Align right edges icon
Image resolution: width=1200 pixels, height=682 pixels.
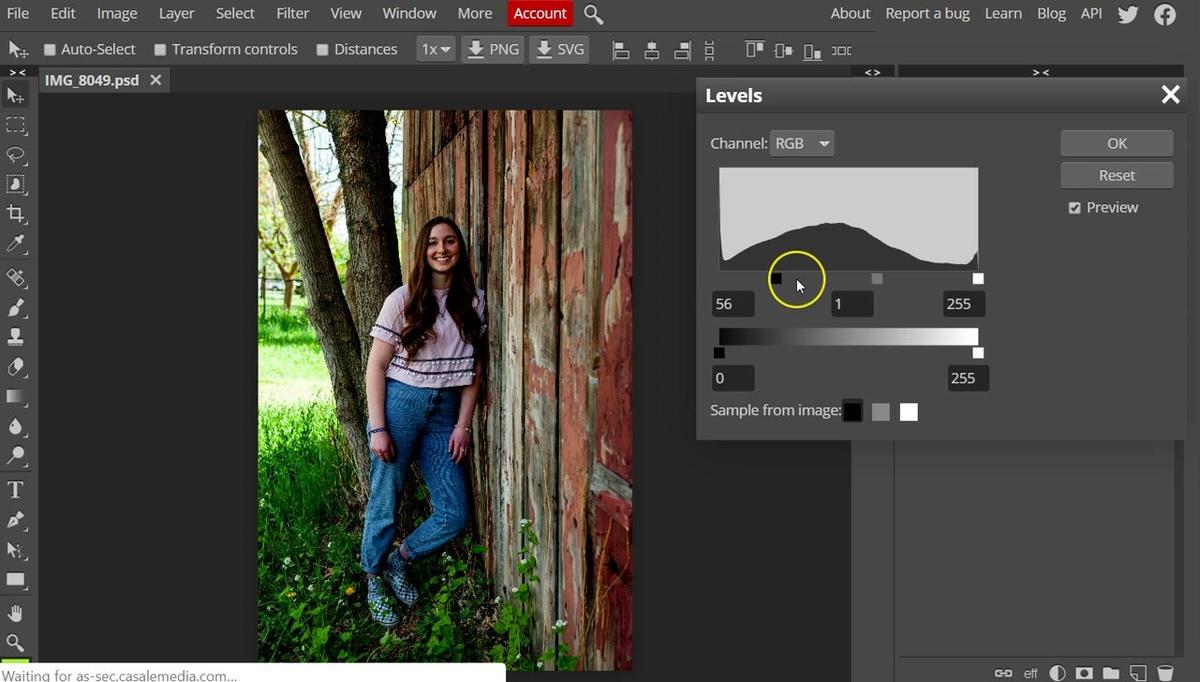[682, 50]
